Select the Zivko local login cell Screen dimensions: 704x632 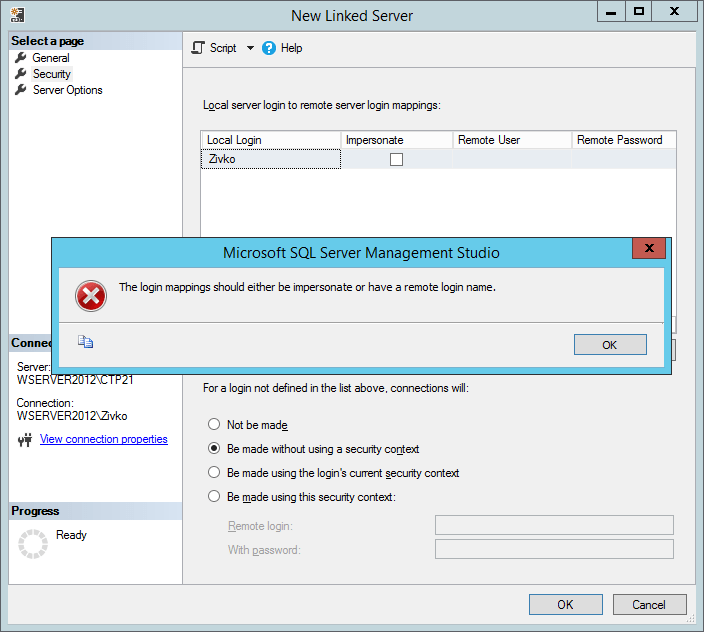271,159
